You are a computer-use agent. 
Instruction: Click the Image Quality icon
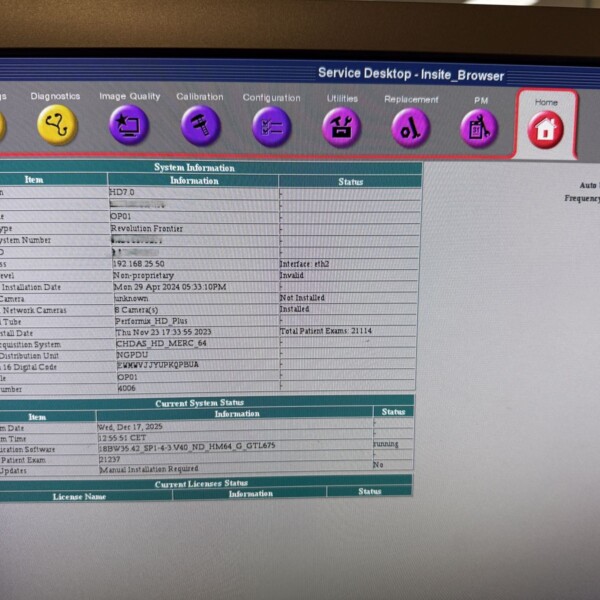[x=129, y=126]
